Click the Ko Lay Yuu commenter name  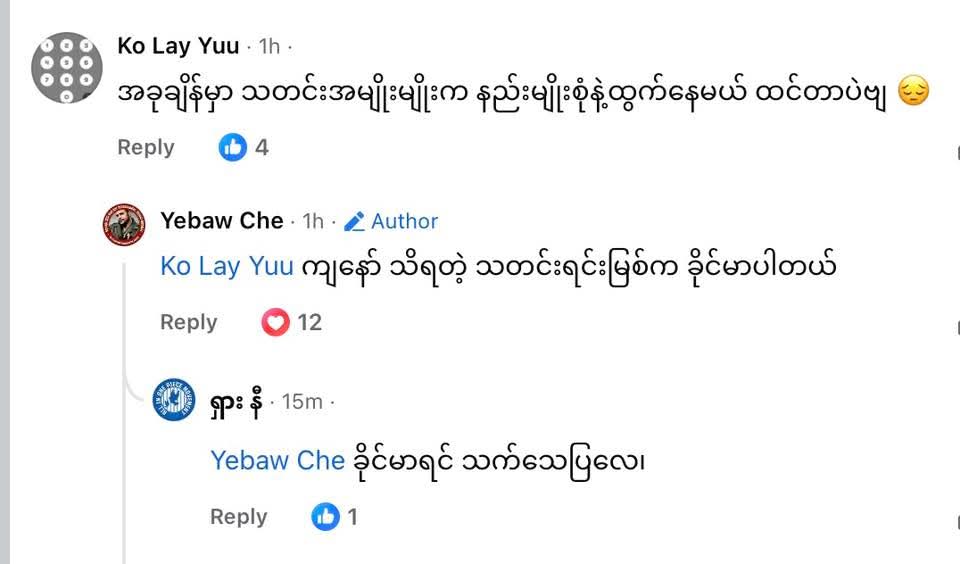tap(178, 46)
